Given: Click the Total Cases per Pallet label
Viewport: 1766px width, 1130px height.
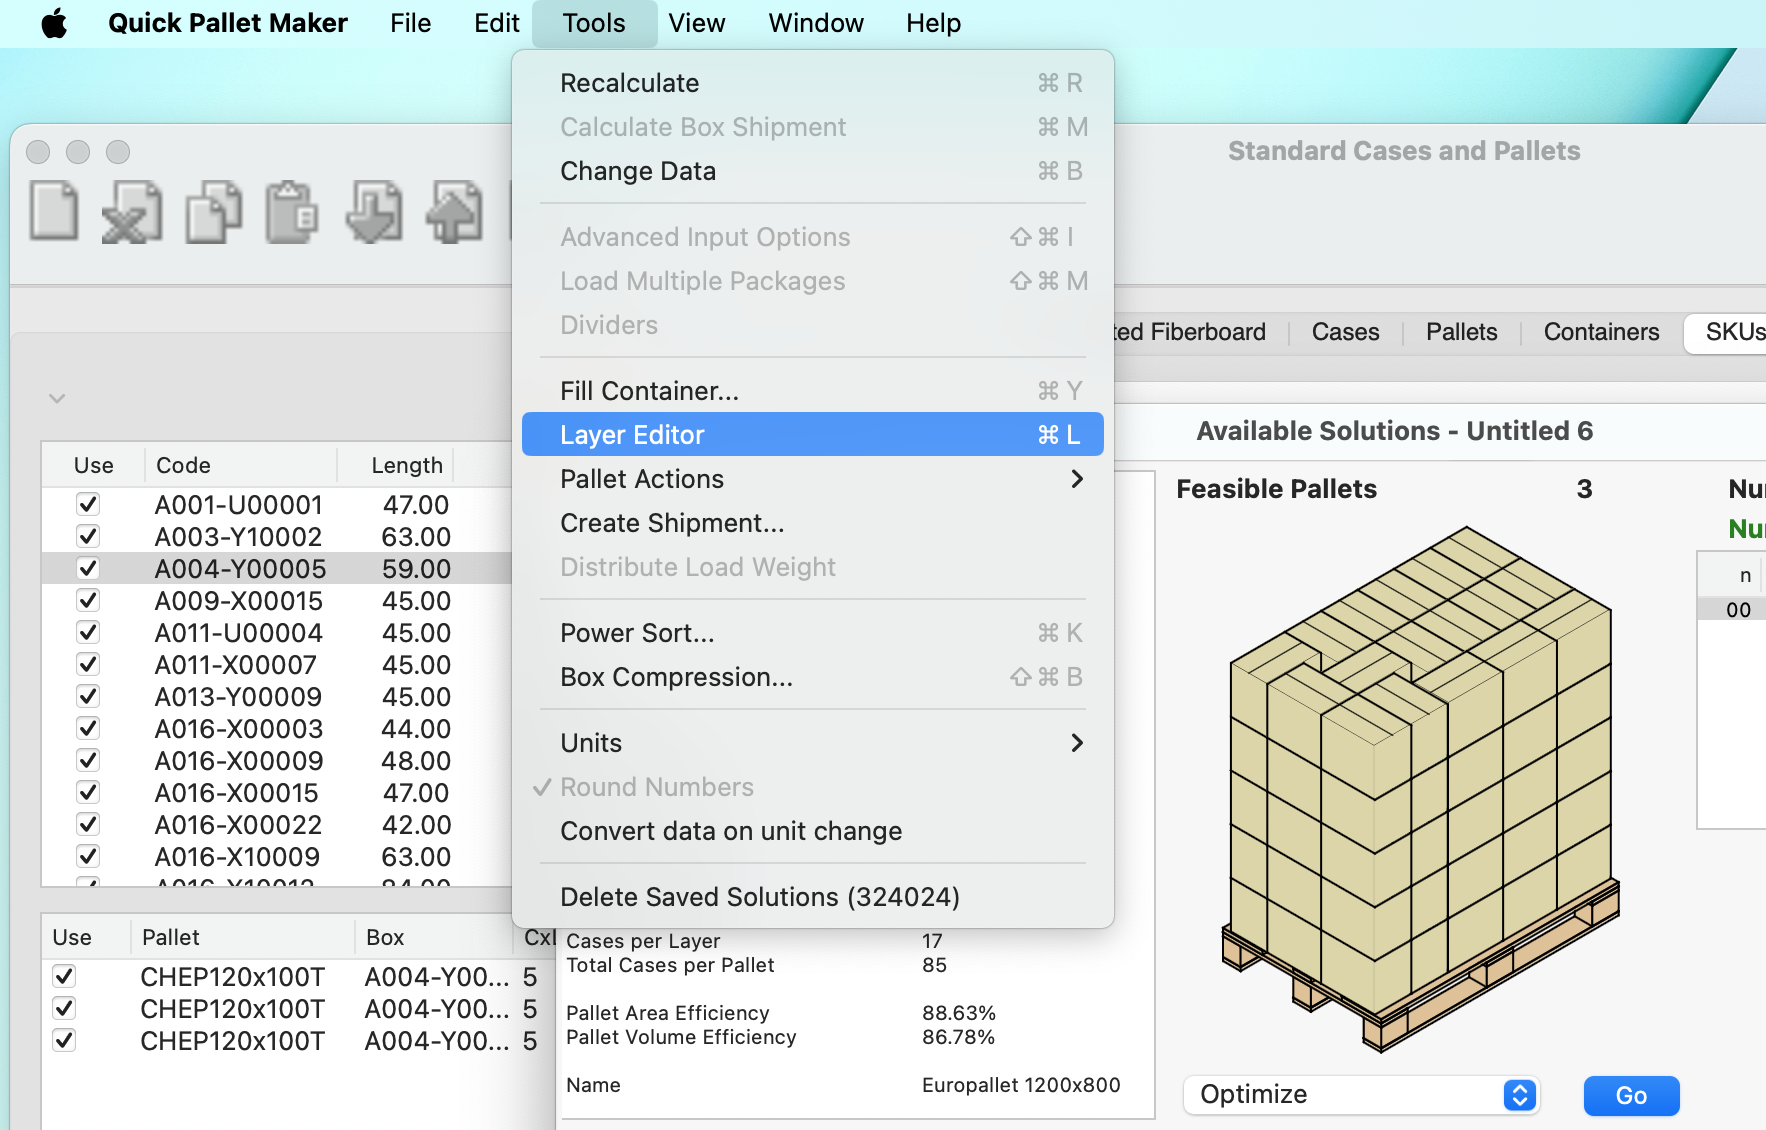Looking at the screenshot, I should pyautogui.click(x=670, y=965).
